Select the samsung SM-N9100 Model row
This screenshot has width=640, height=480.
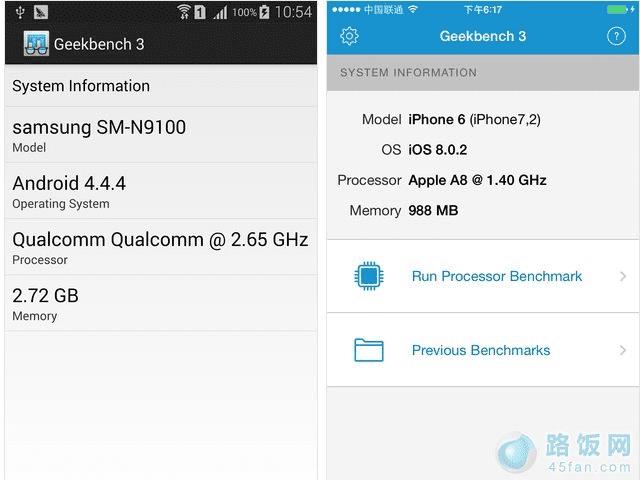[161, 135]
